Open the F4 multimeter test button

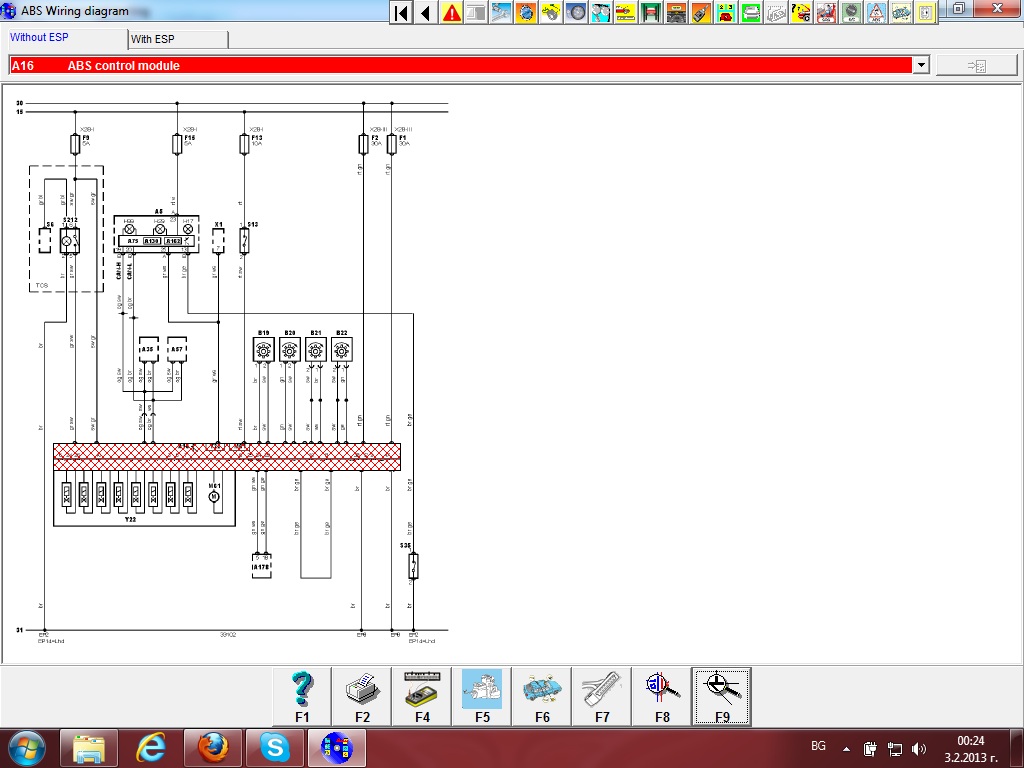pos(422,696)
